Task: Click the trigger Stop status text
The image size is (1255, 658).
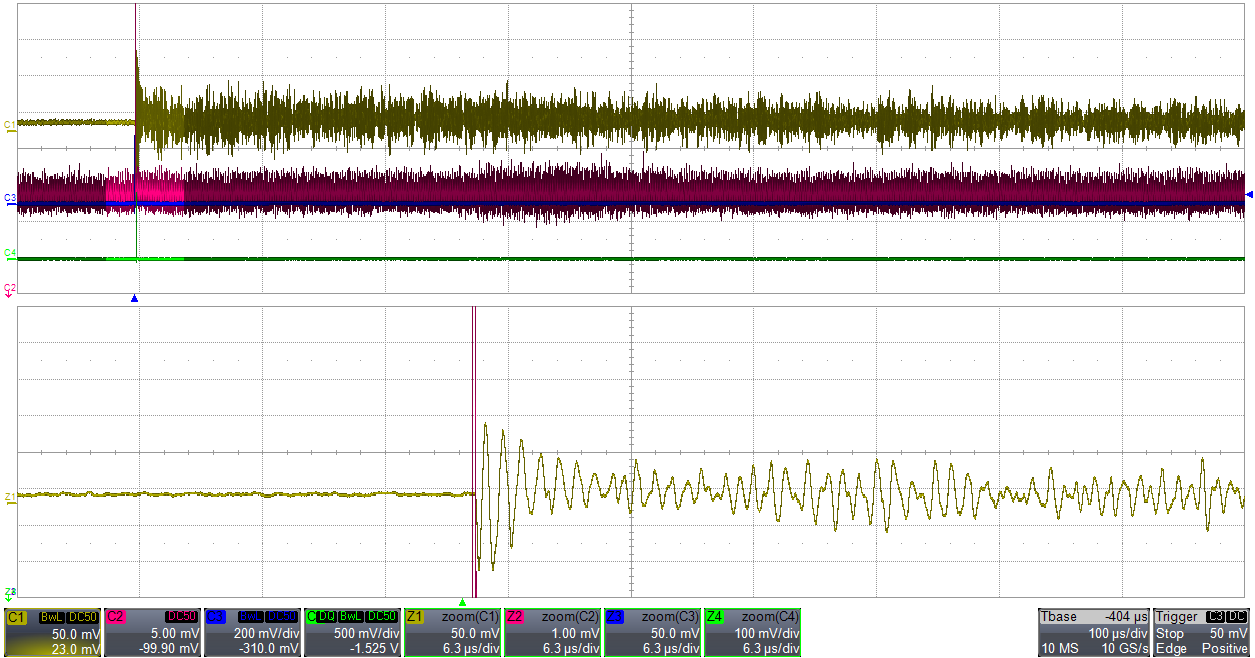Action: point(1170,634)
